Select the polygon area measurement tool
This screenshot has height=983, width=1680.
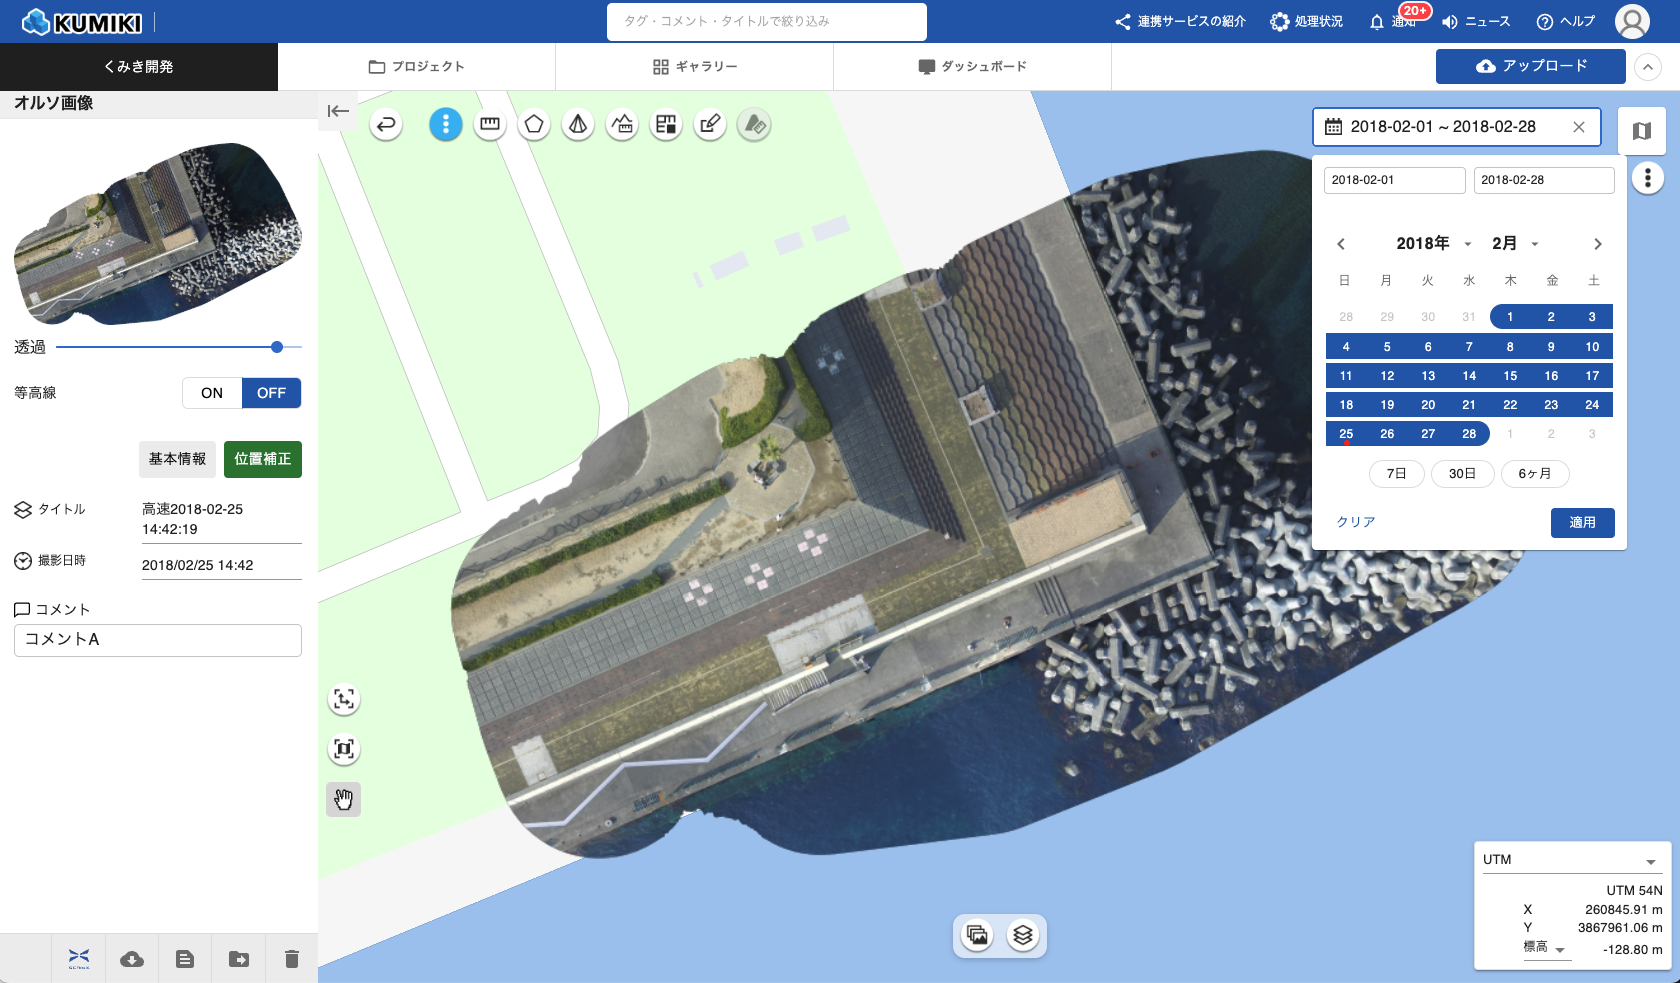[x=534, y=125]
